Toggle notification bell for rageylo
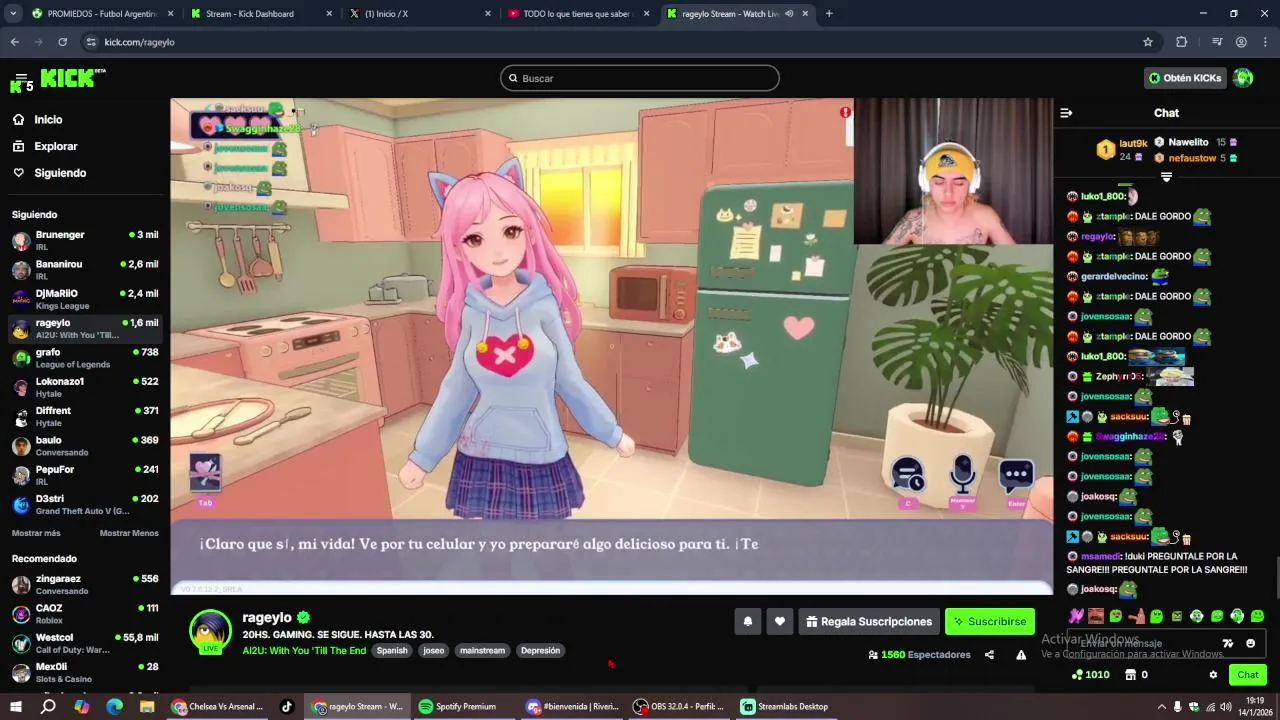1280x720 pixels. (747, 621)
